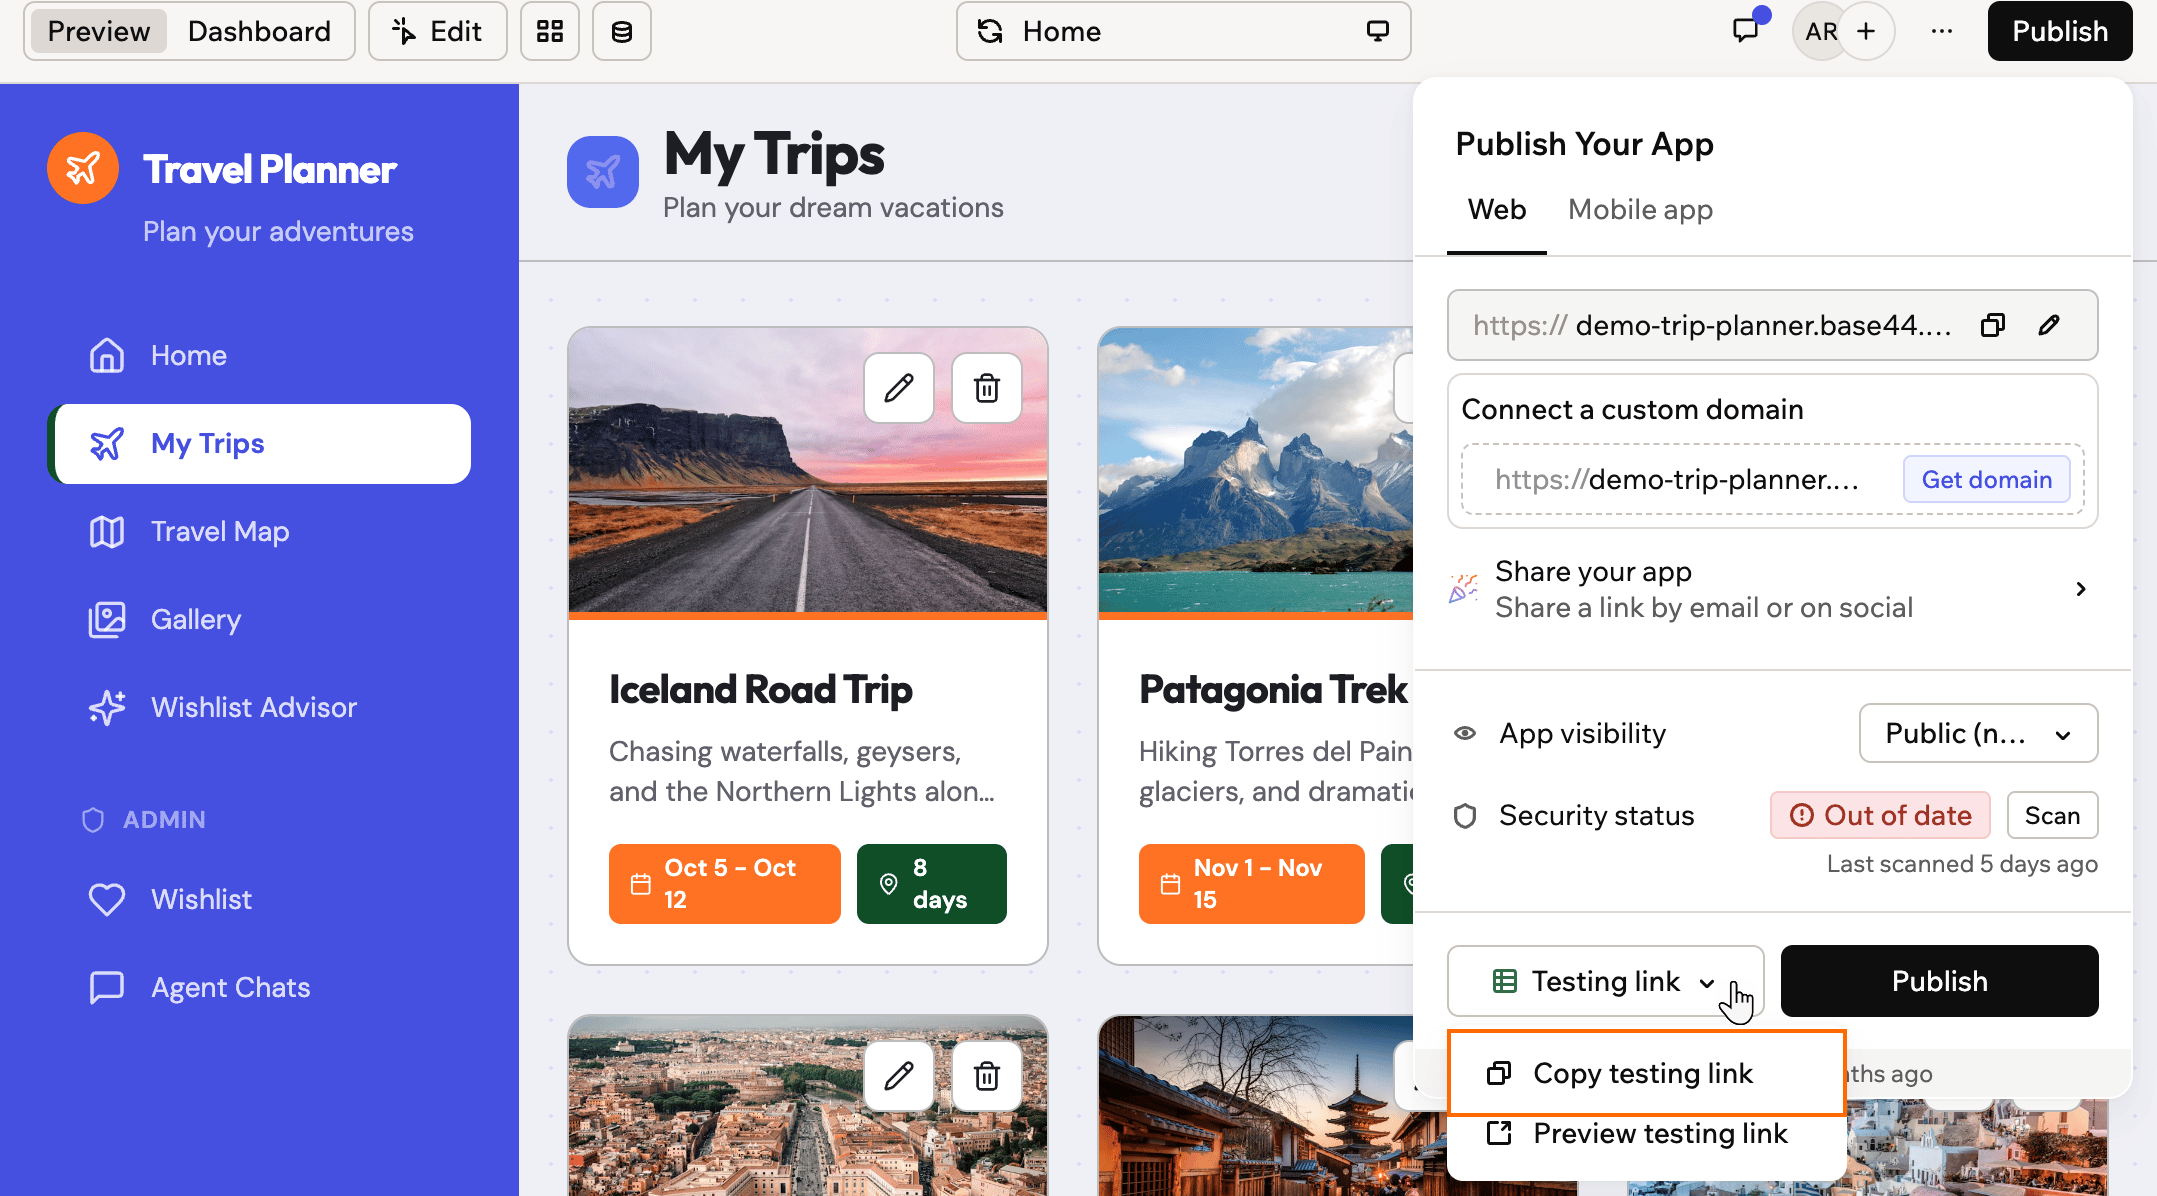The image size is (2157, 1196).
Task: Click the trash icon on the Rome trip card
Action: (987, 1076)
